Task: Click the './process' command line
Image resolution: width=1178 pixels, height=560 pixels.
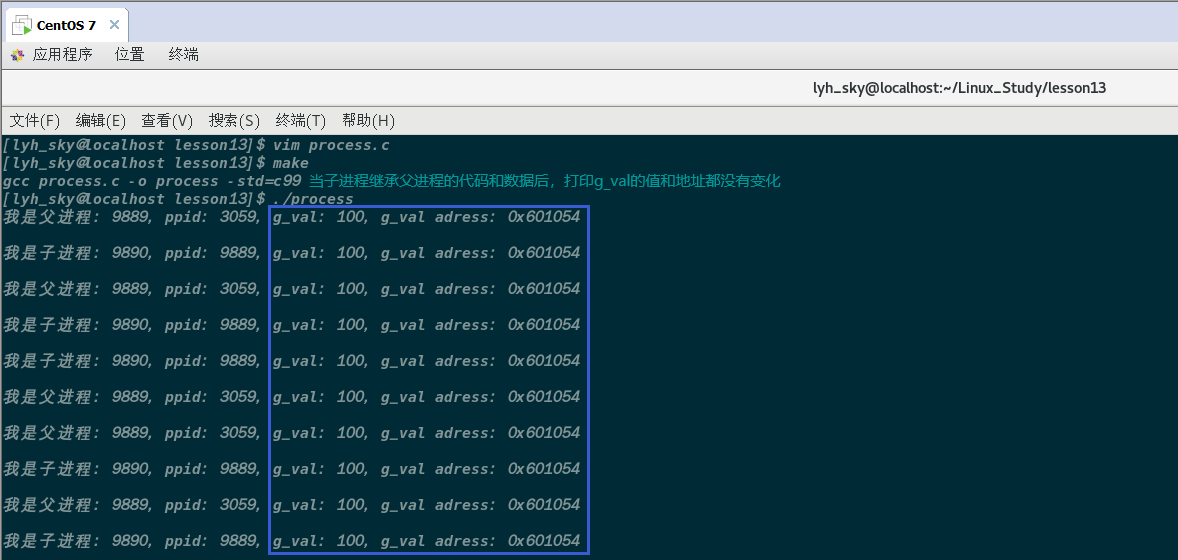Action: 178,199
